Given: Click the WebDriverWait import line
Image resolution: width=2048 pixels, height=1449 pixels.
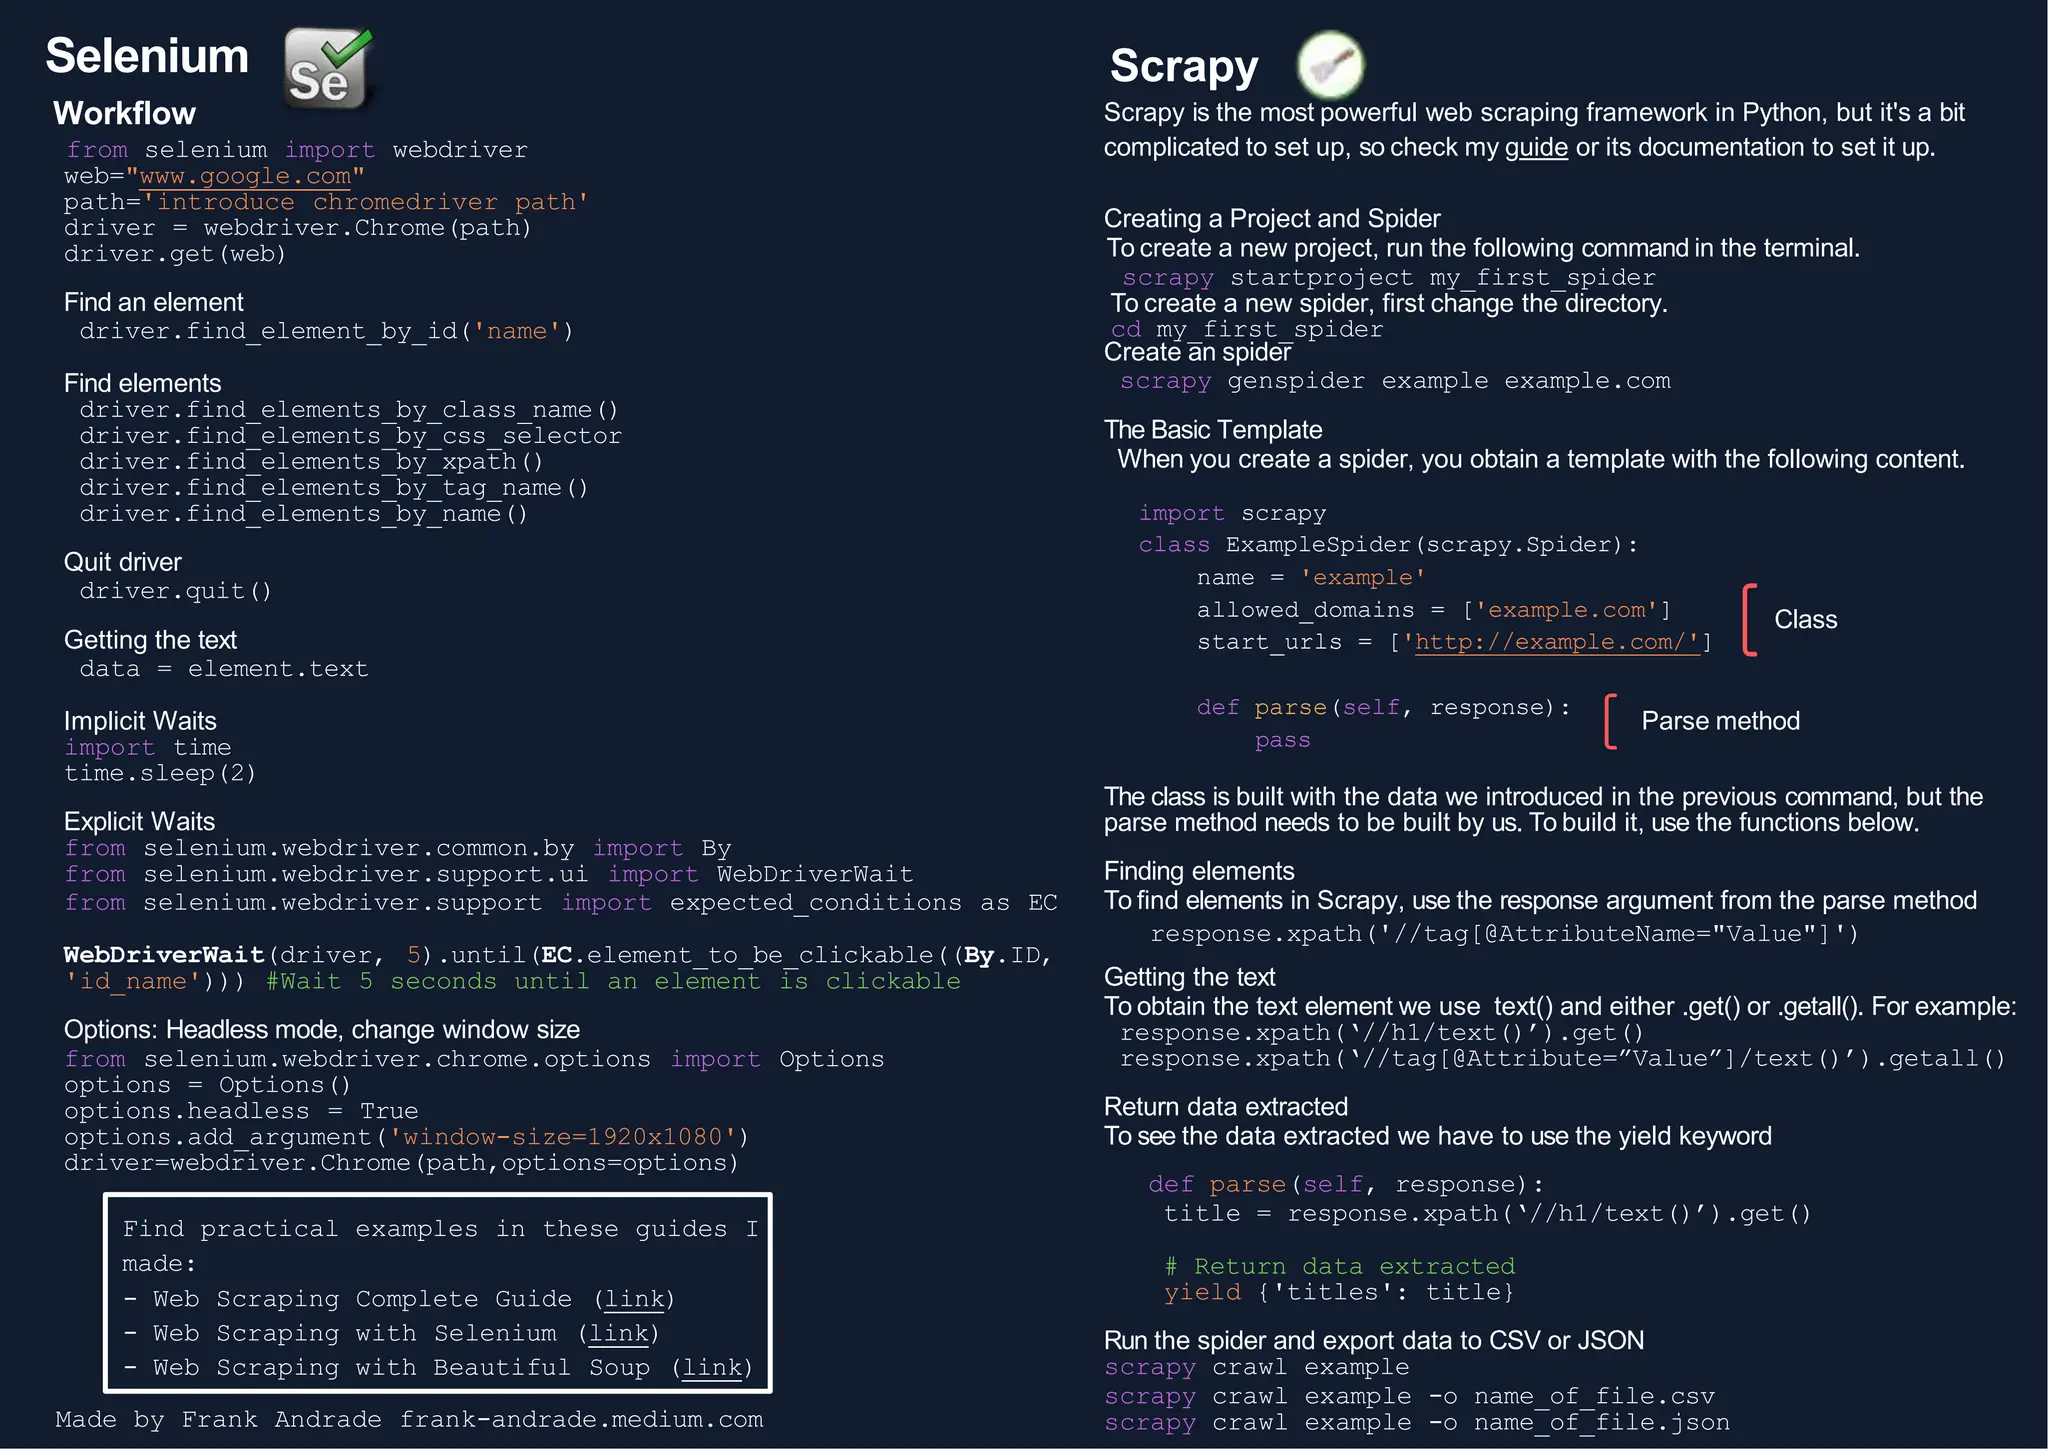Looking at the screenshot, I should pyautogui.click(x=489, y=874).
